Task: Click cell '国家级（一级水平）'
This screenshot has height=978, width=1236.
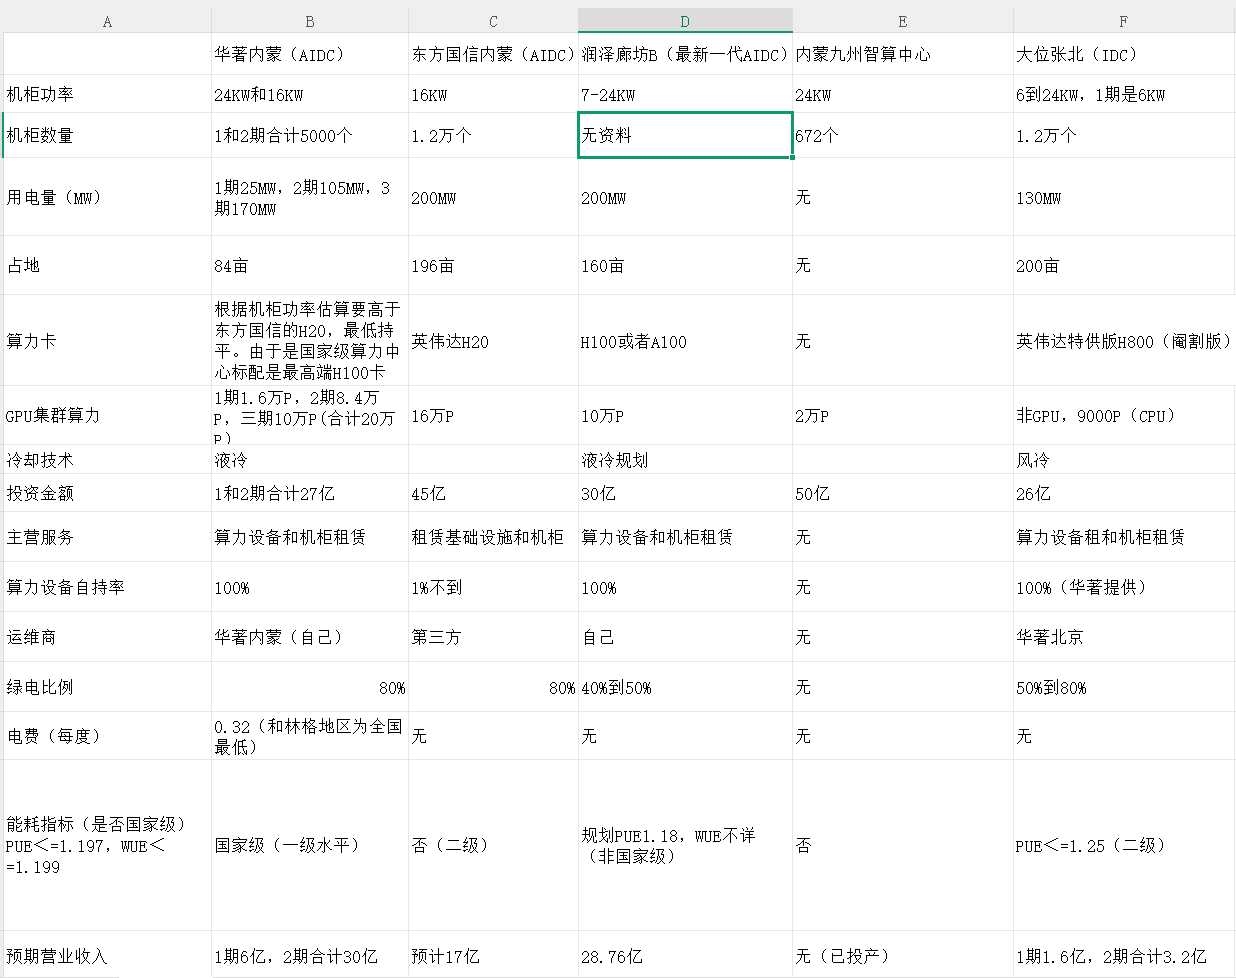Action: (310, 845)
